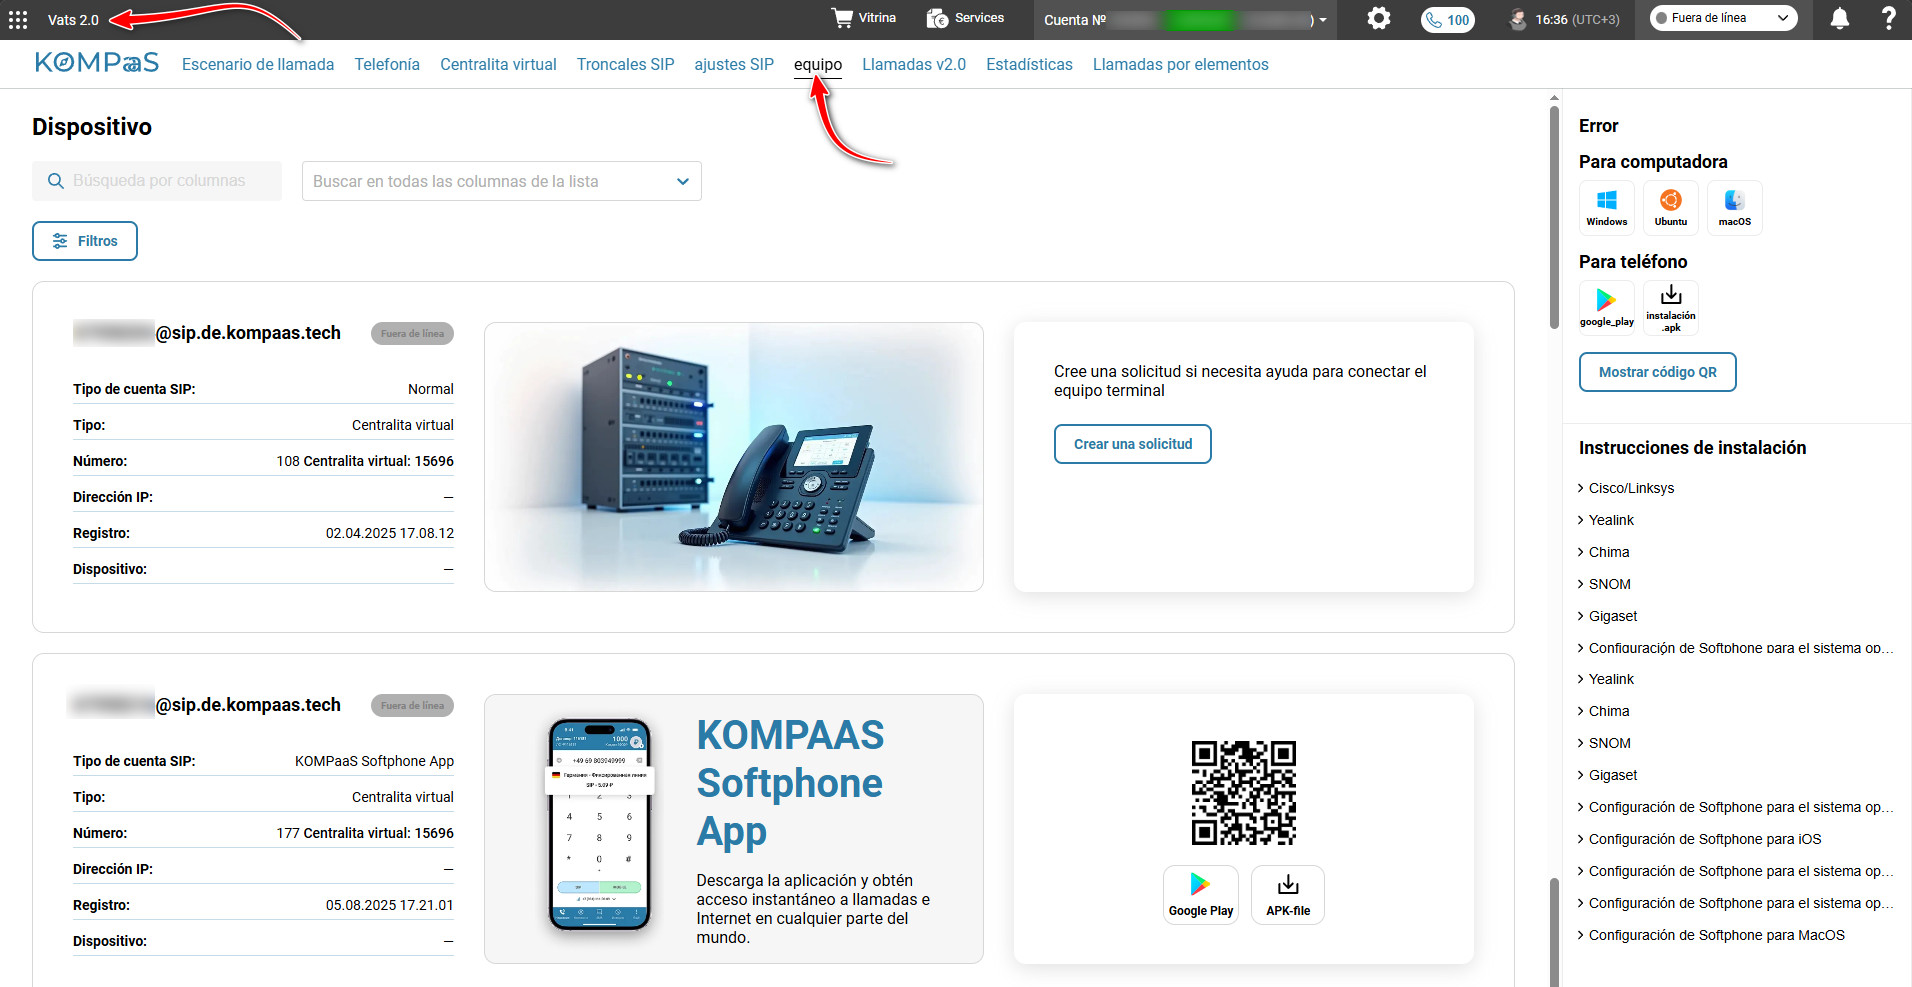The image size is (1912, 987).
Task: Open the help question mark
Action: 1888,18
